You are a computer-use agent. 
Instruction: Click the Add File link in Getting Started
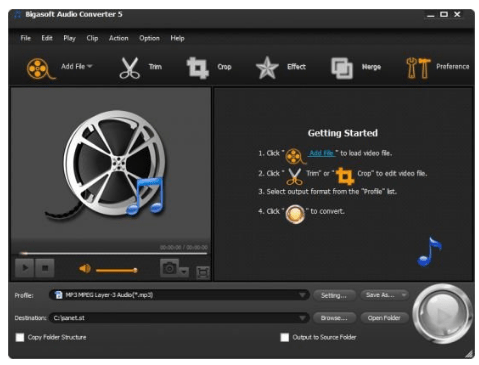pyautogui.click(x=321, y=153)
